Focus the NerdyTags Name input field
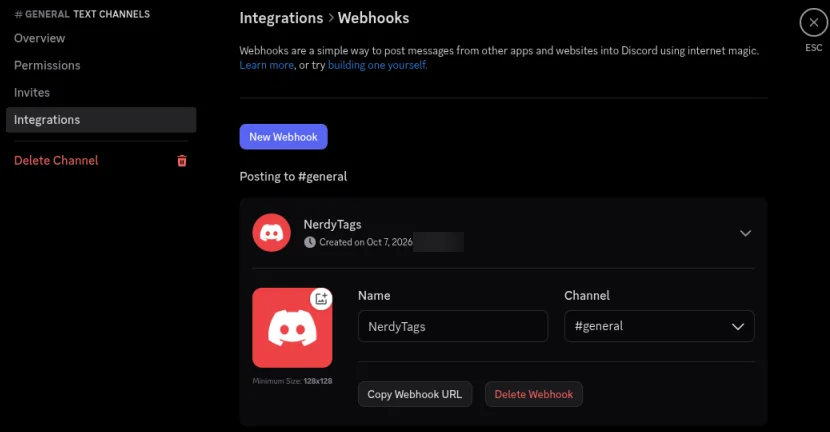The image size is (830, 432). tap(453, 326)
